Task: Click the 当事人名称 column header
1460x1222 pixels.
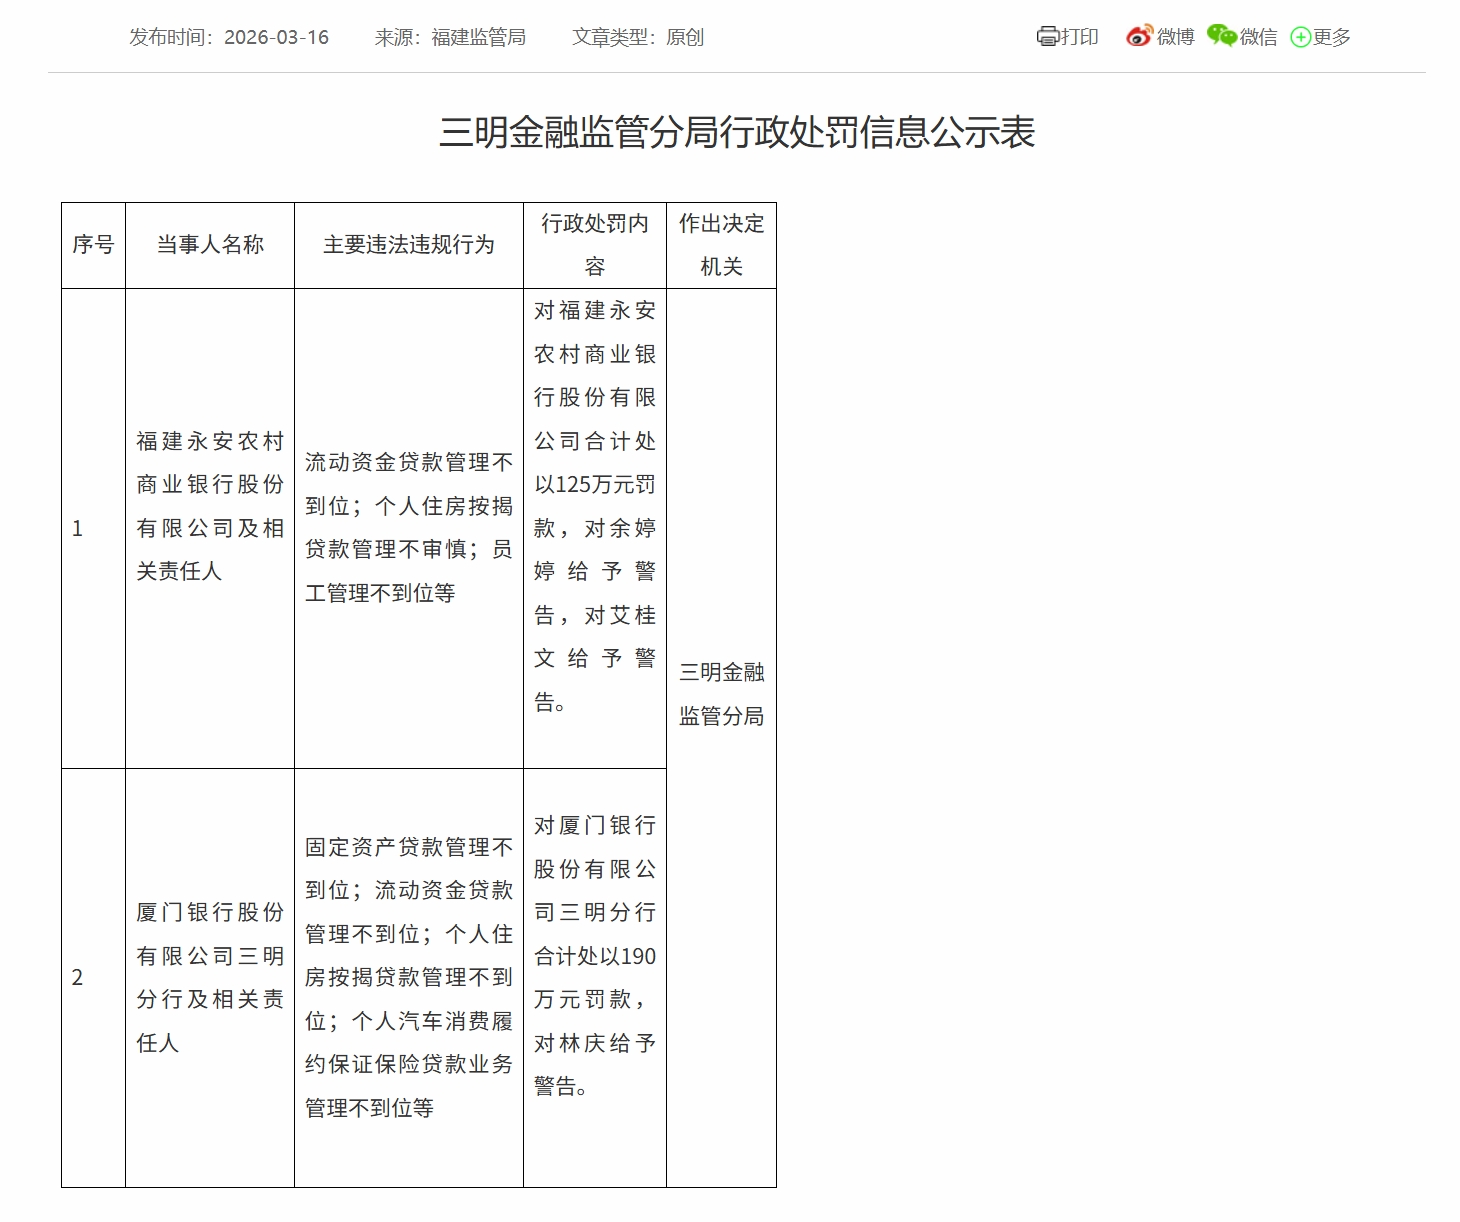Action: 209,243
